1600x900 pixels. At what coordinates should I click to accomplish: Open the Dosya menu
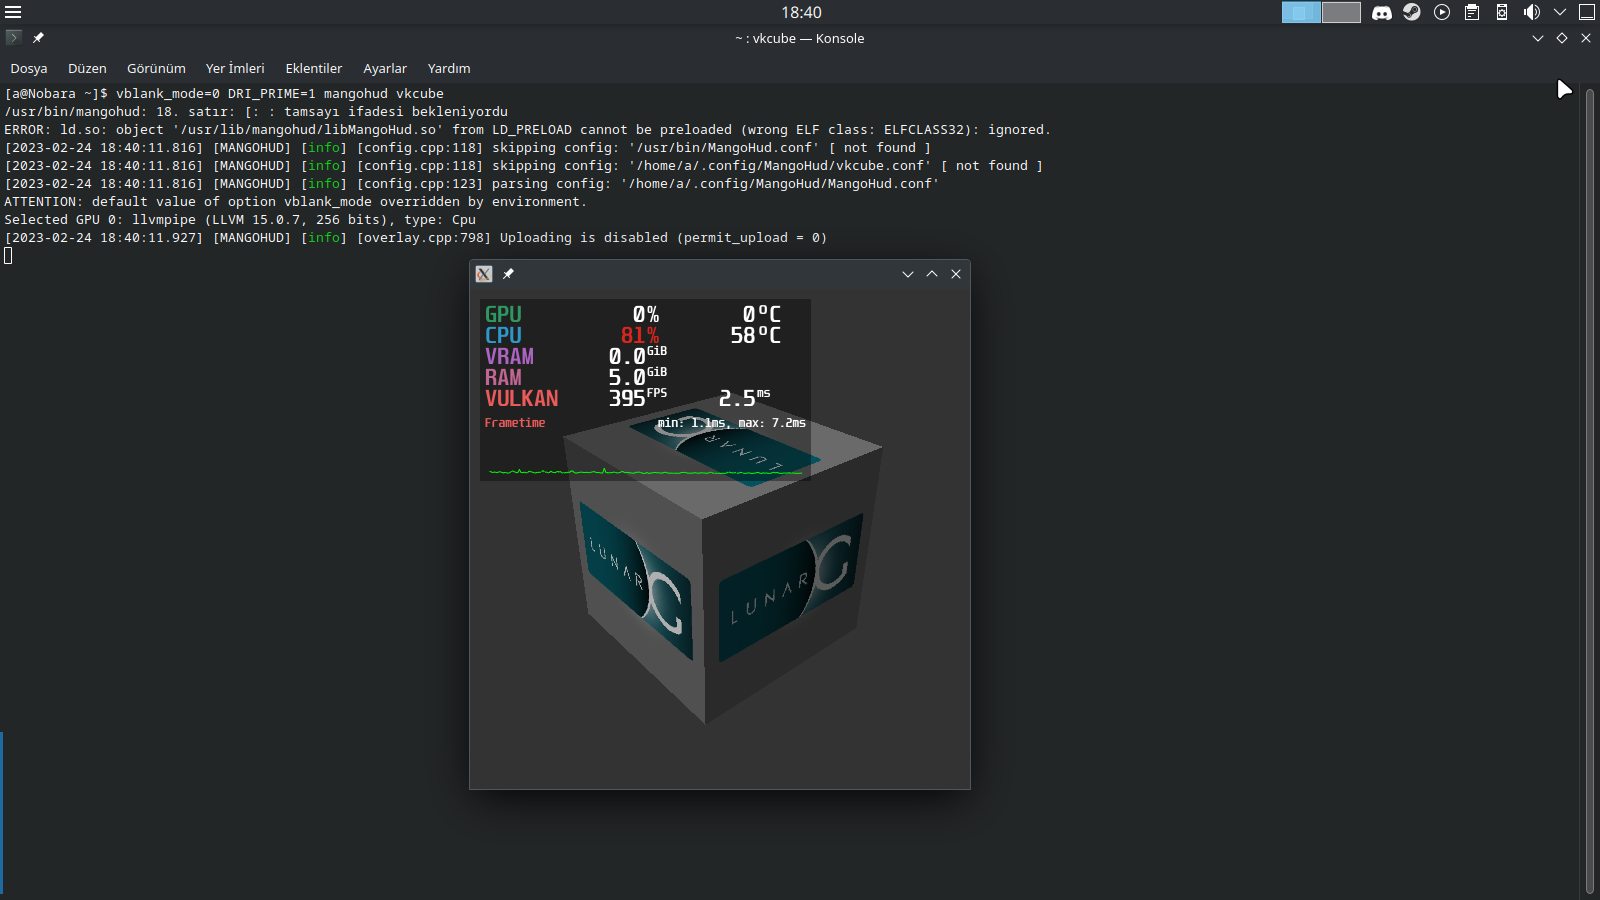[x=29, y=69]
